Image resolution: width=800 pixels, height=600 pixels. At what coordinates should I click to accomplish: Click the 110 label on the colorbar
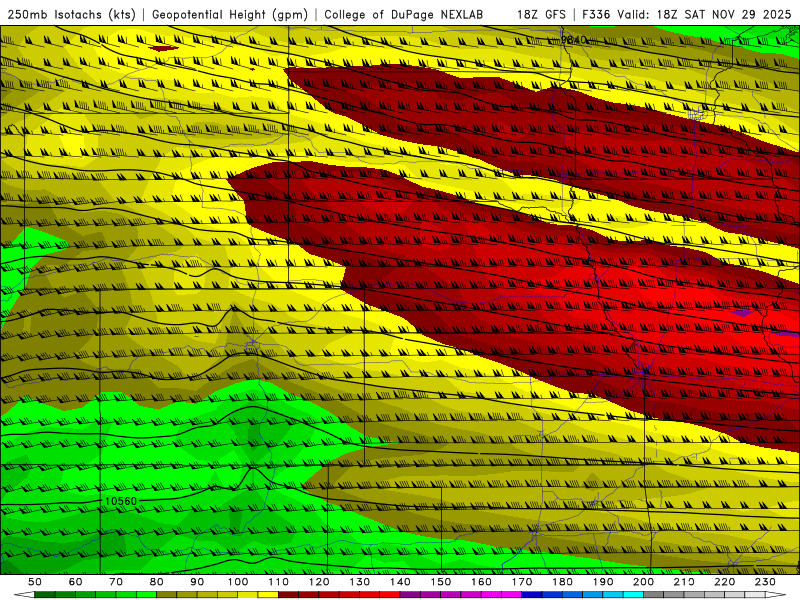(279, 582)
